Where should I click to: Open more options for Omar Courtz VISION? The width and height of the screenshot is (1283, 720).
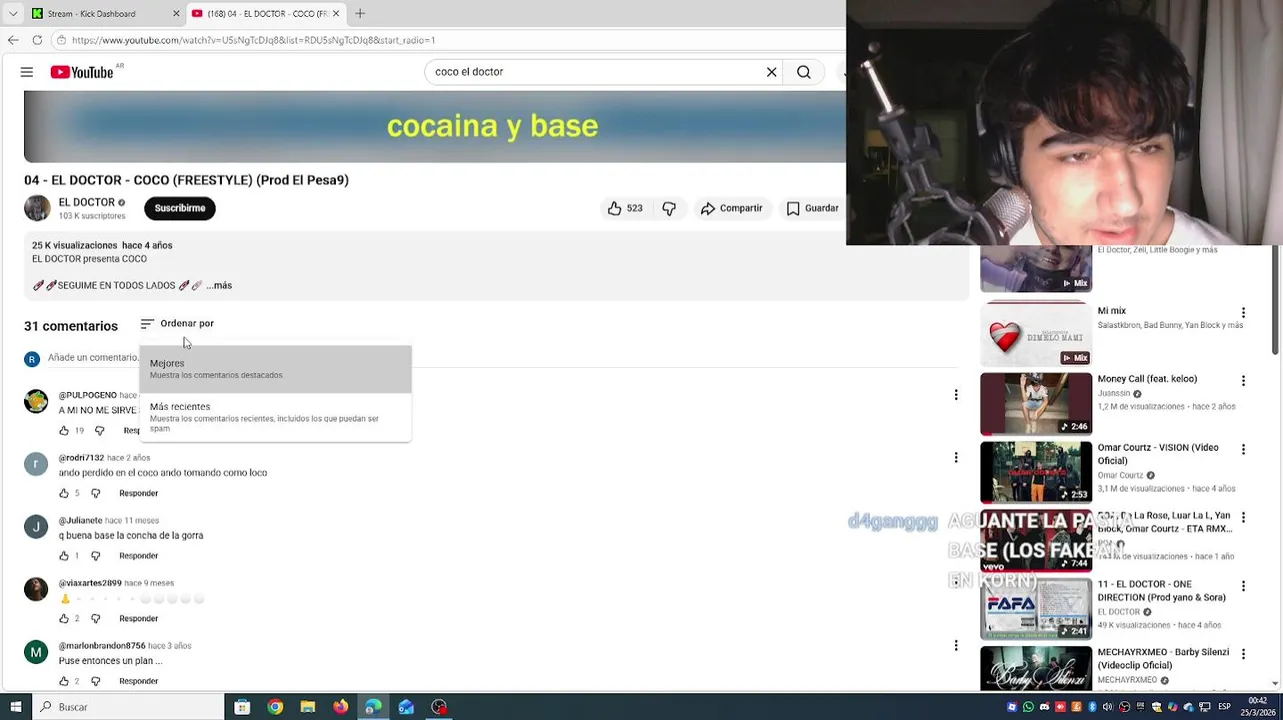click(1243, 450)
